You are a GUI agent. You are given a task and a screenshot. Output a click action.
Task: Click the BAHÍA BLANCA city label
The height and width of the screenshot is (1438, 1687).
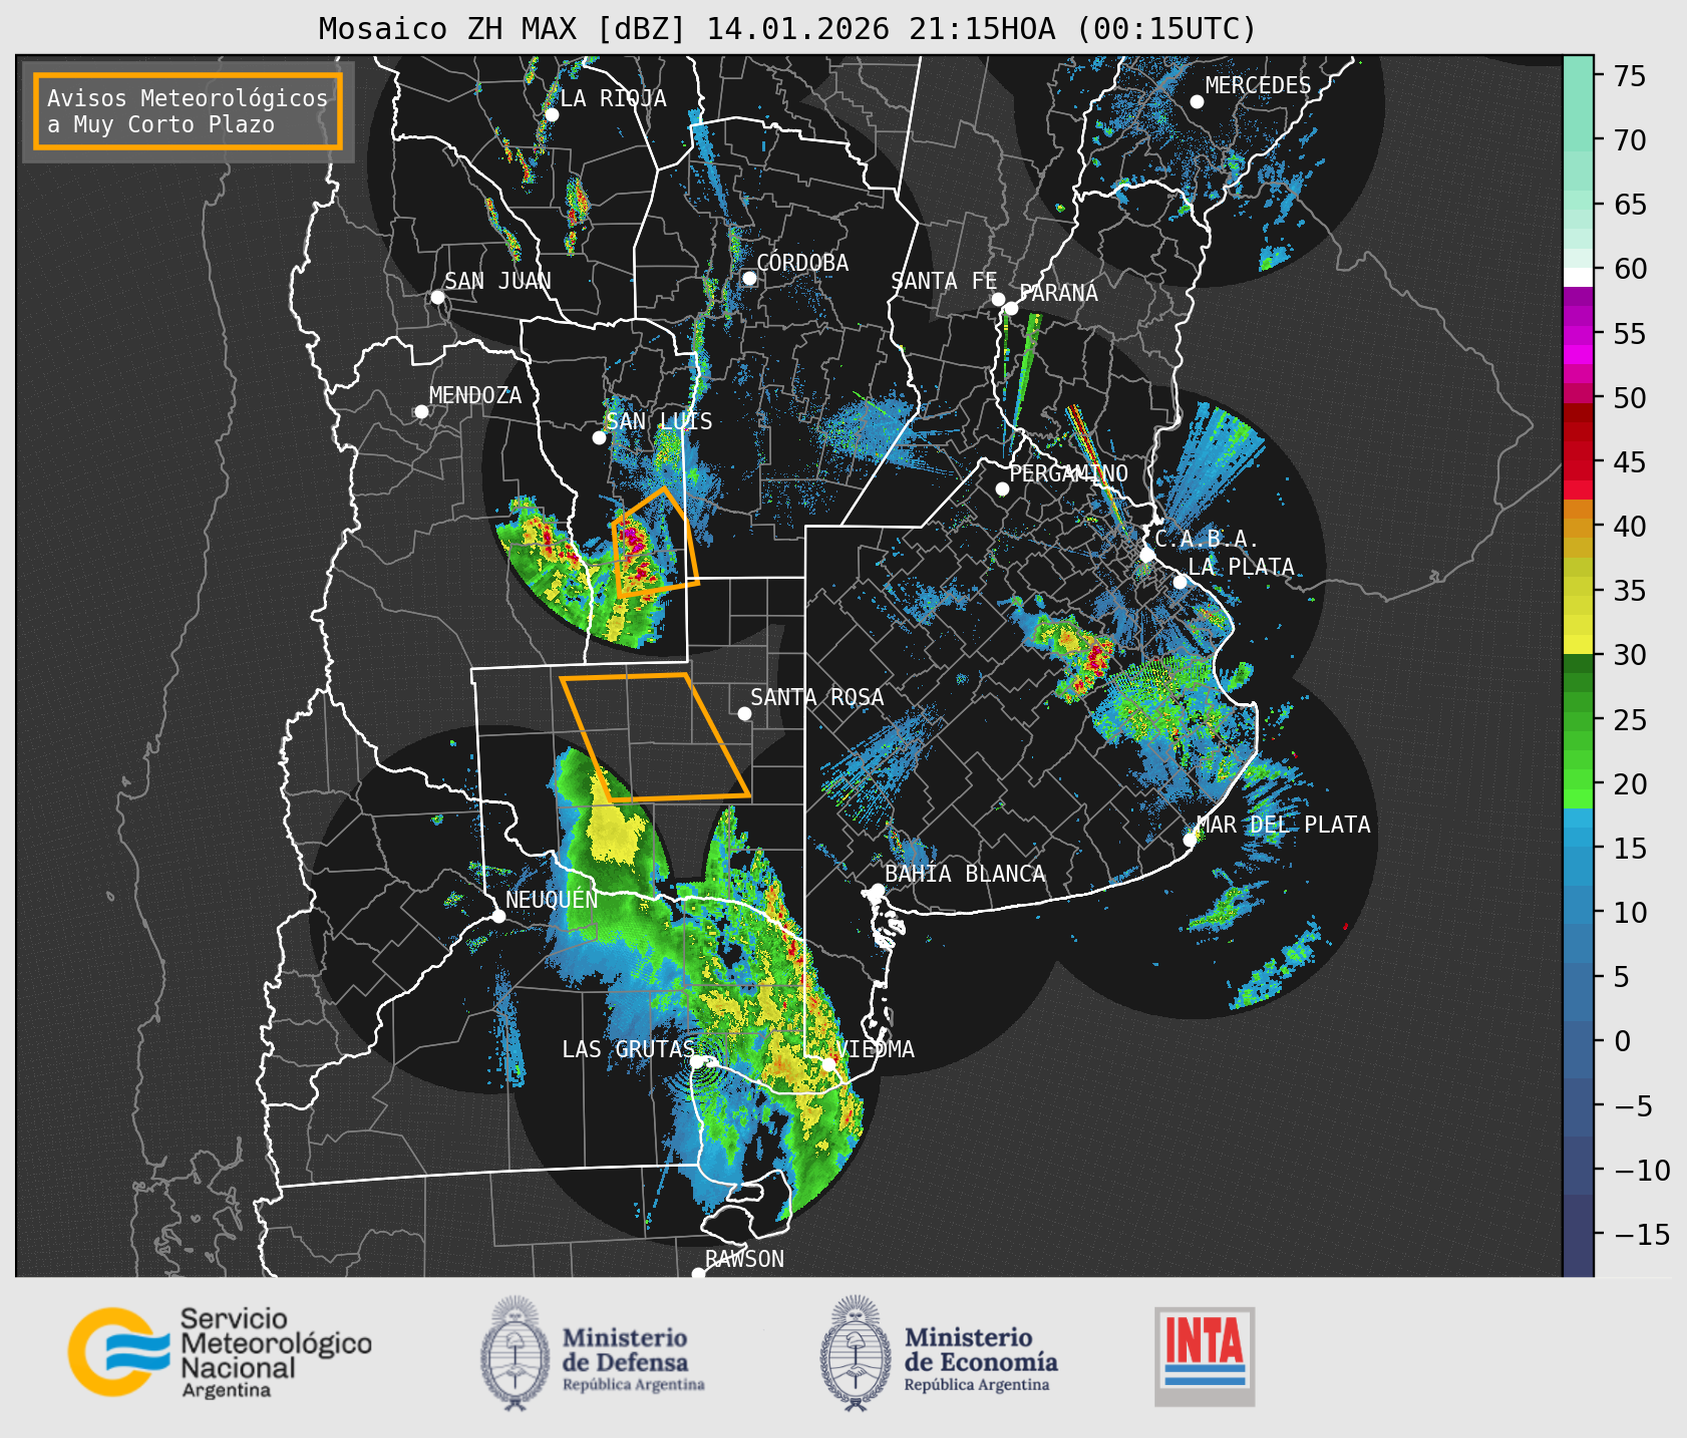point(965,874)
